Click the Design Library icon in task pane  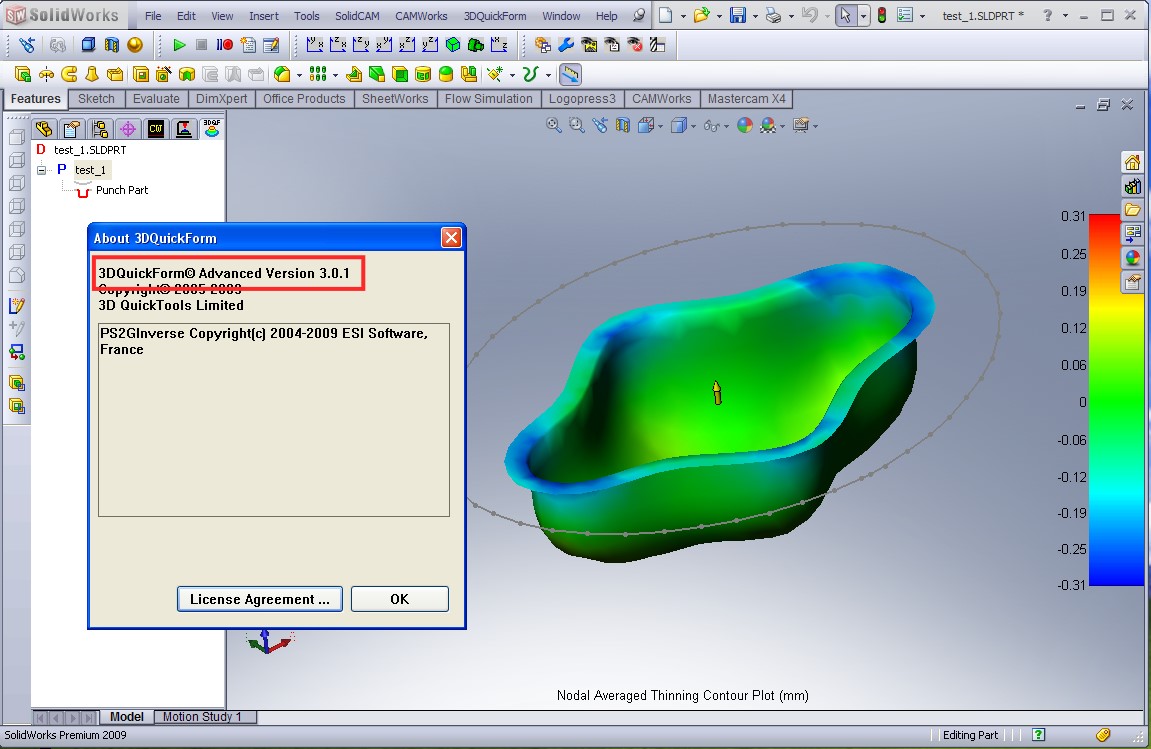(1133, 187)
